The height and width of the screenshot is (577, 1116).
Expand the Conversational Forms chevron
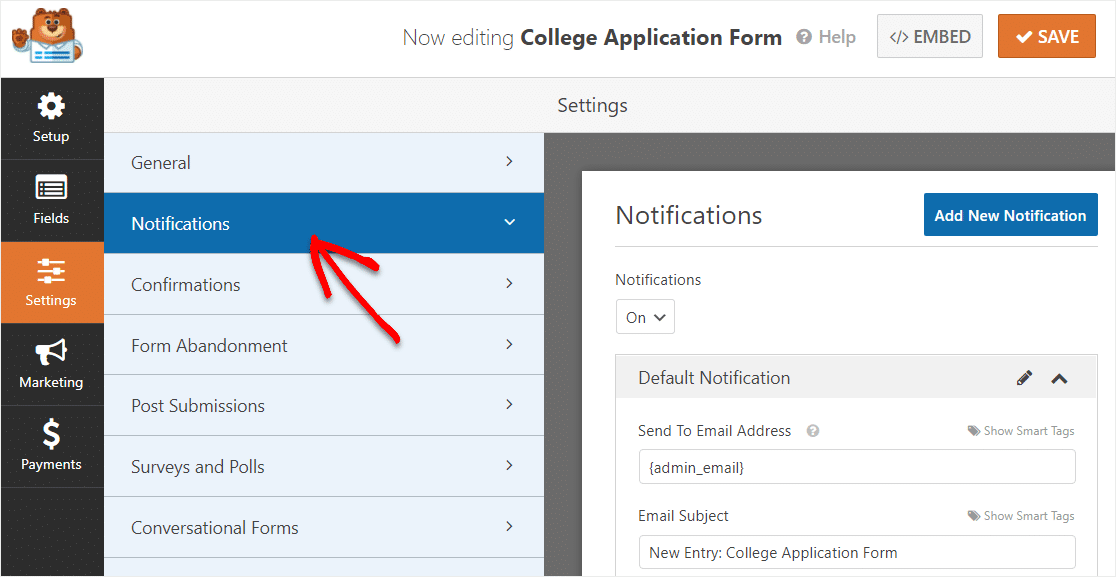pos(509,526)
